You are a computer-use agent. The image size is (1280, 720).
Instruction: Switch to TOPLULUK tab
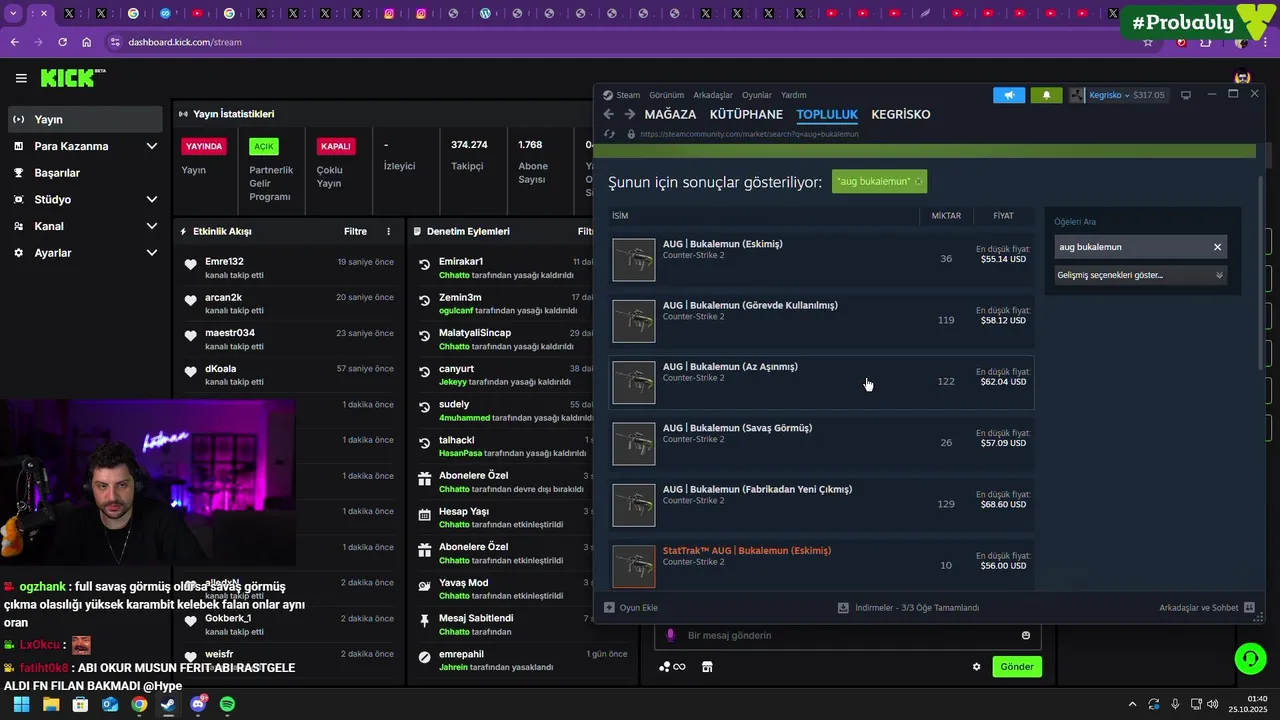[827, 115]
